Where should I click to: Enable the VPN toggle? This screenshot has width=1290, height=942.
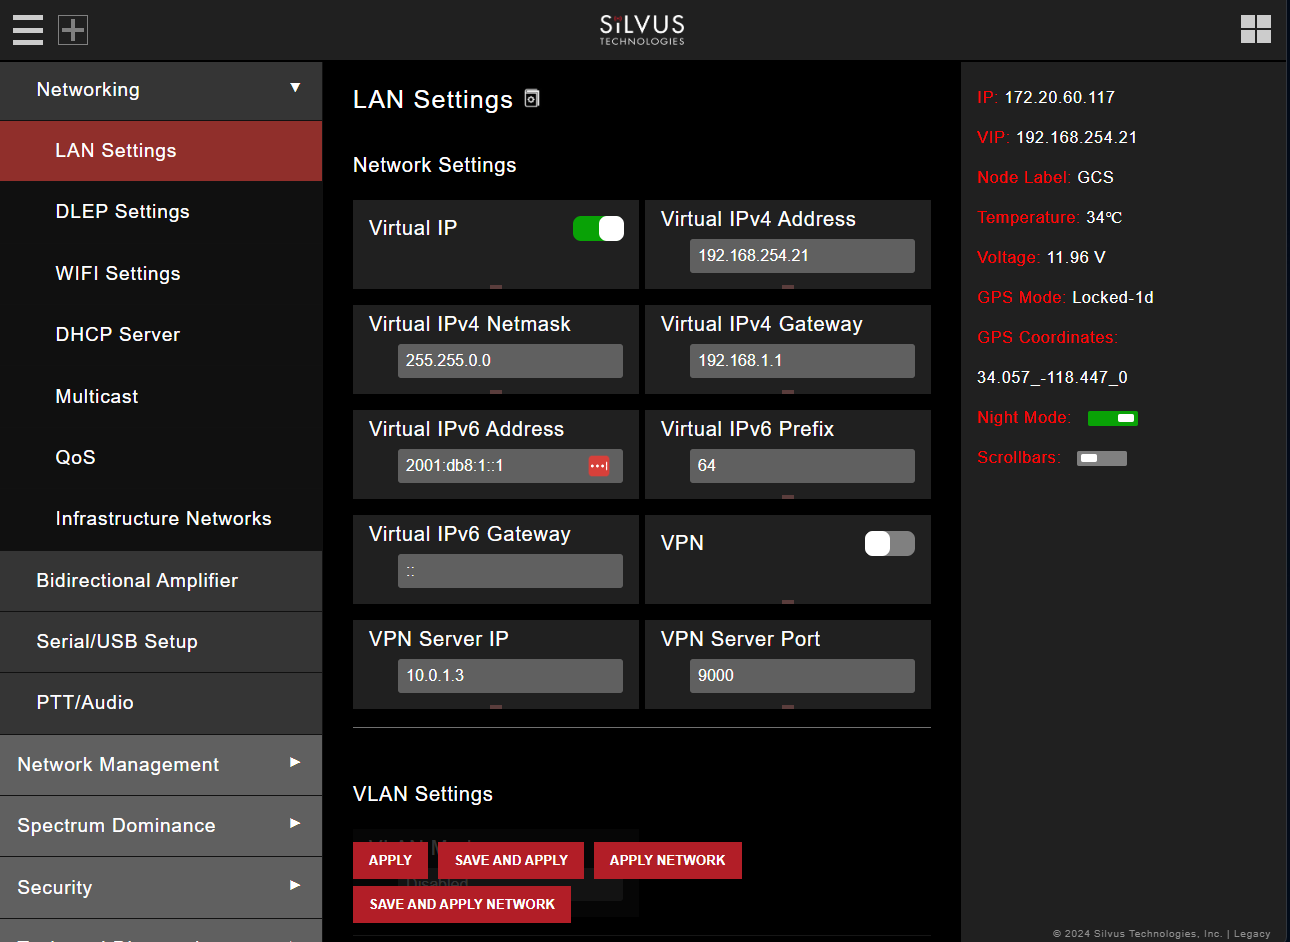pyautogui.click(x=889, y=543)
